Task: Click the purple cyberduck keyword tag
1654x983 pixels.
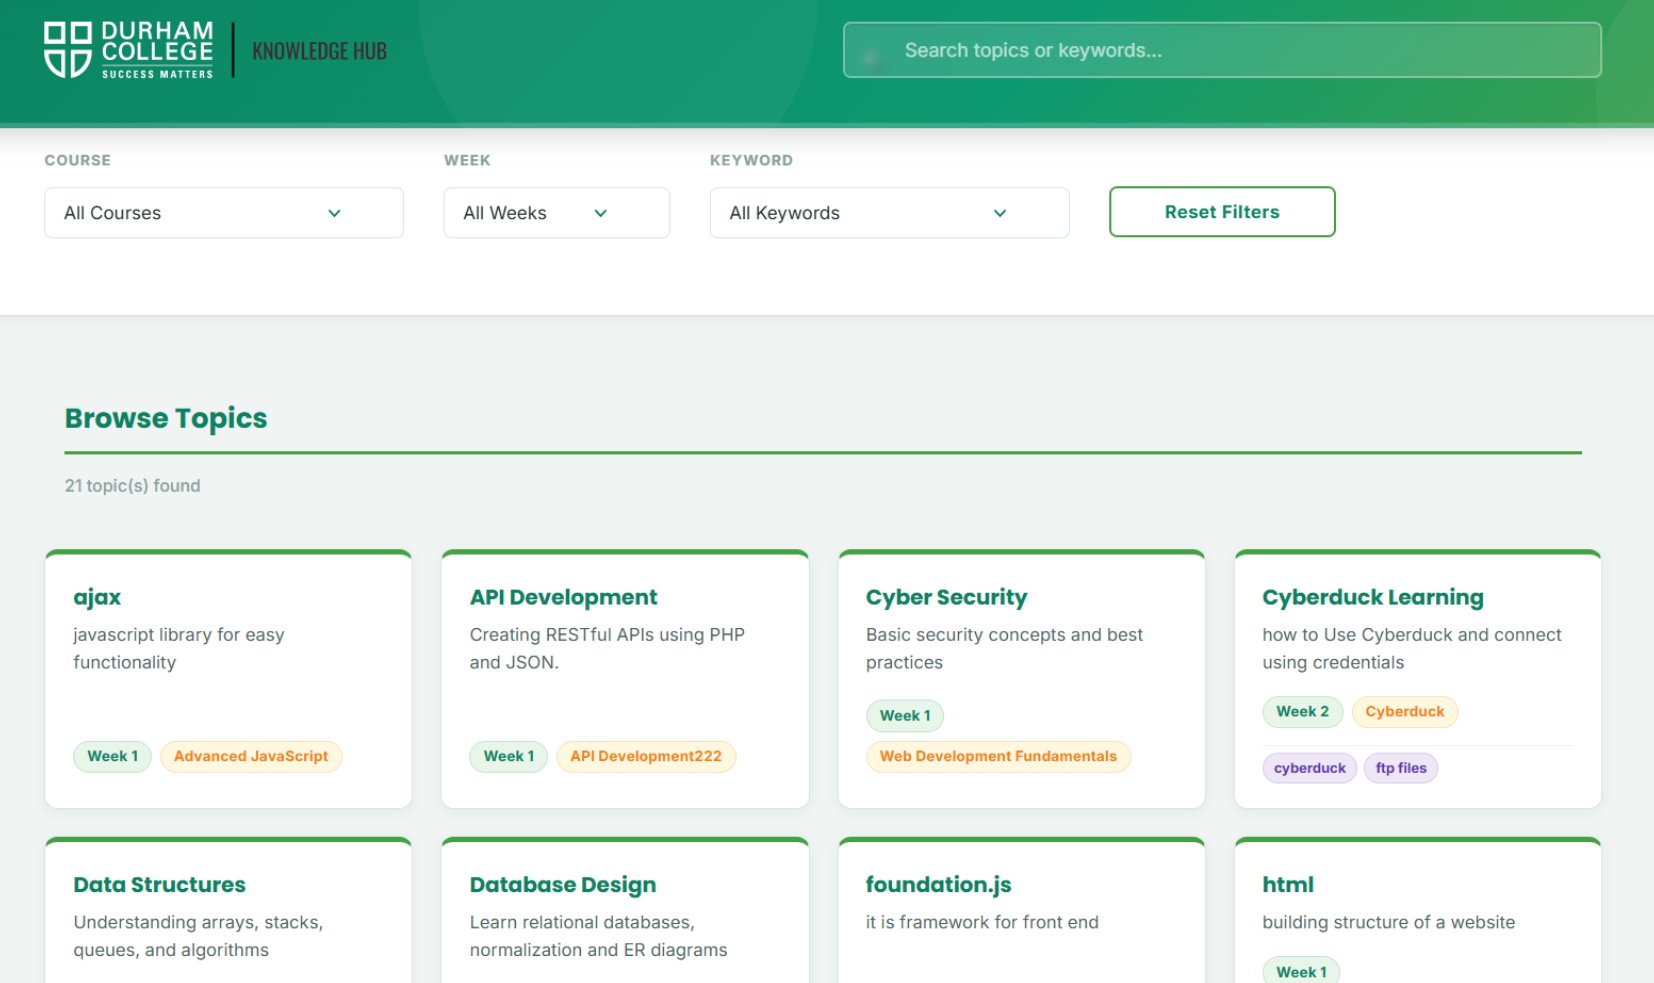Action: tap(1310, 768)
